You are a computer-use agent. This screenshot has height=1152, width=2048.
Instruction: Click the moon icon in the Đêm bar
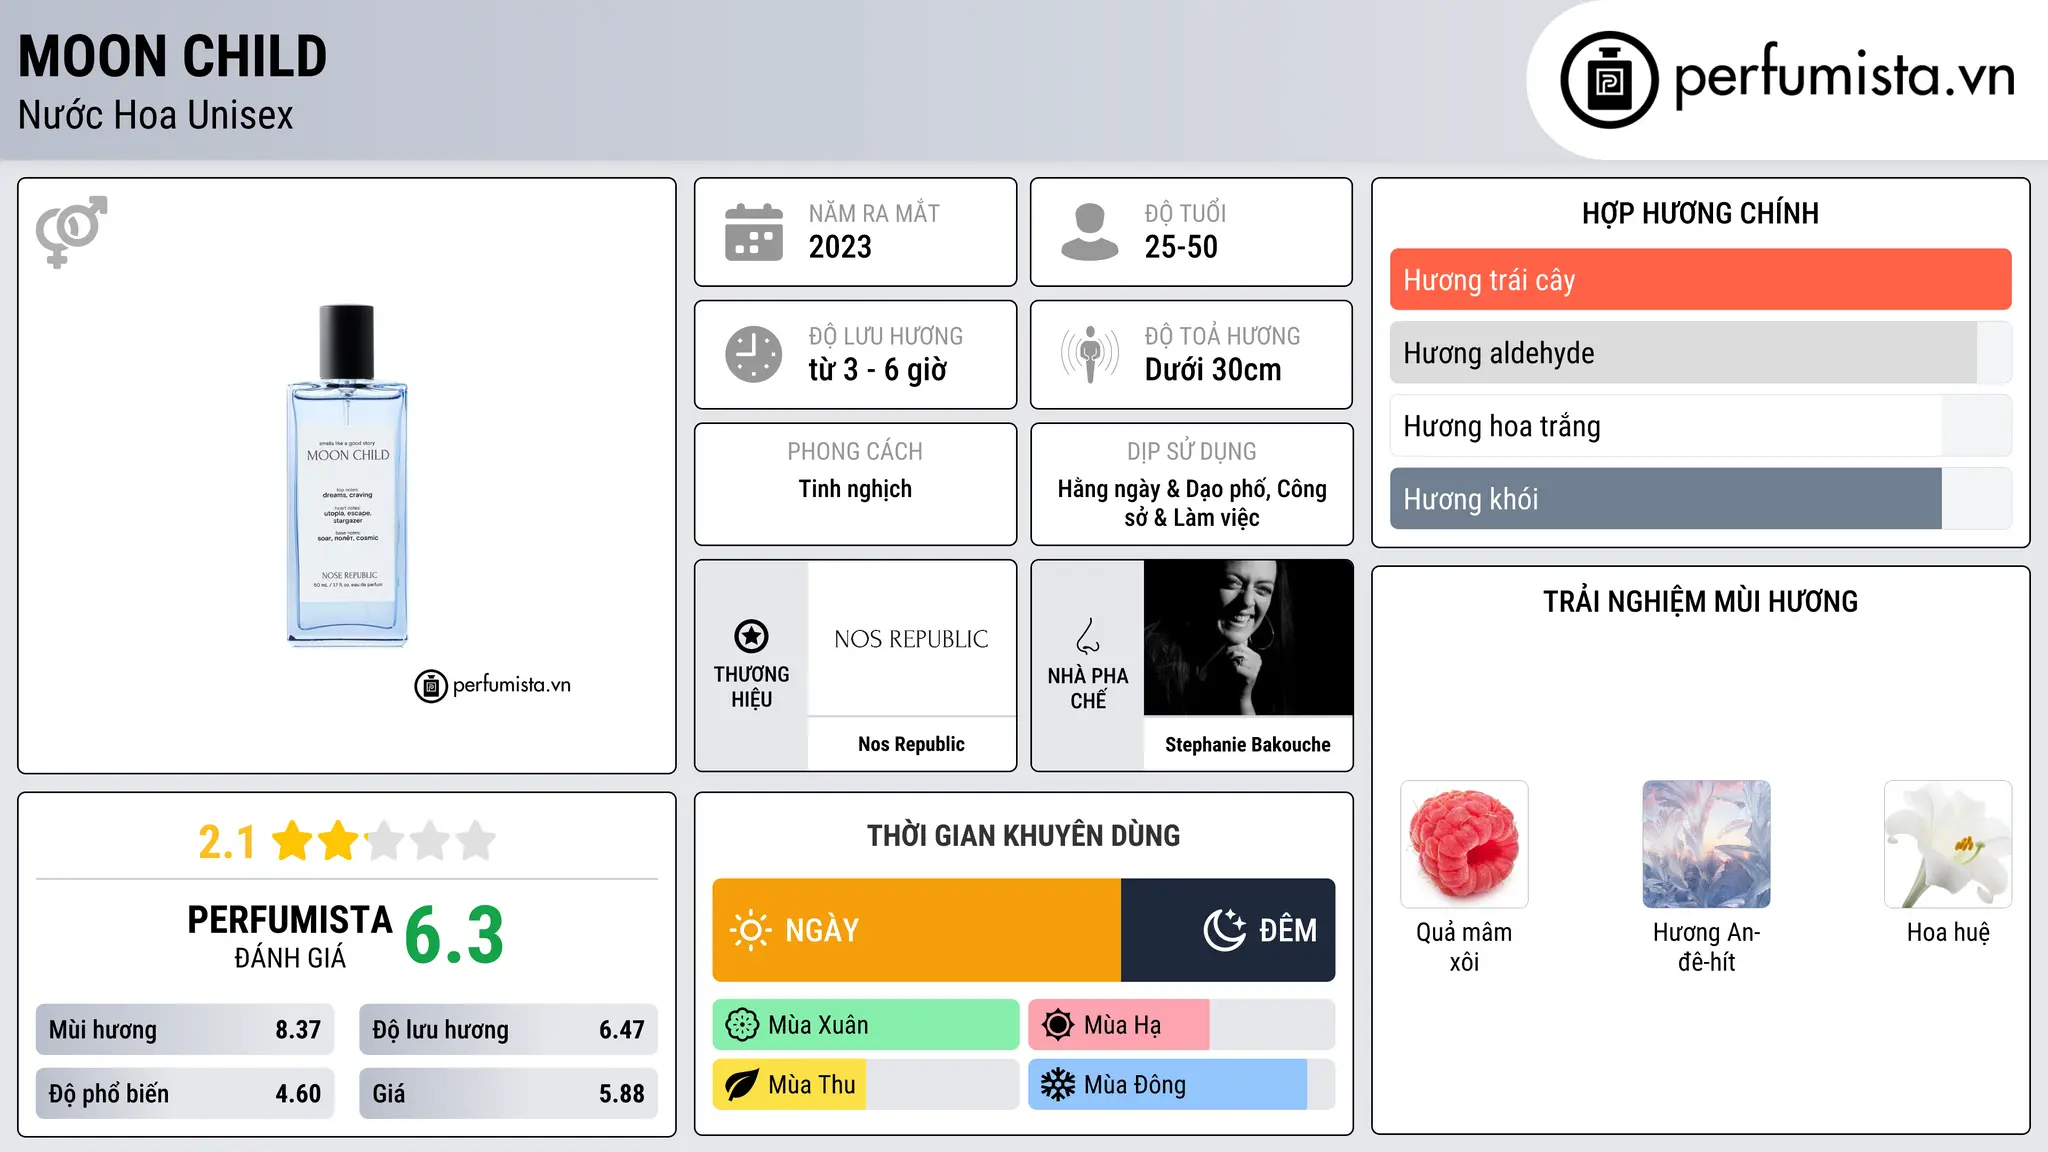[x=1224, y=930]
